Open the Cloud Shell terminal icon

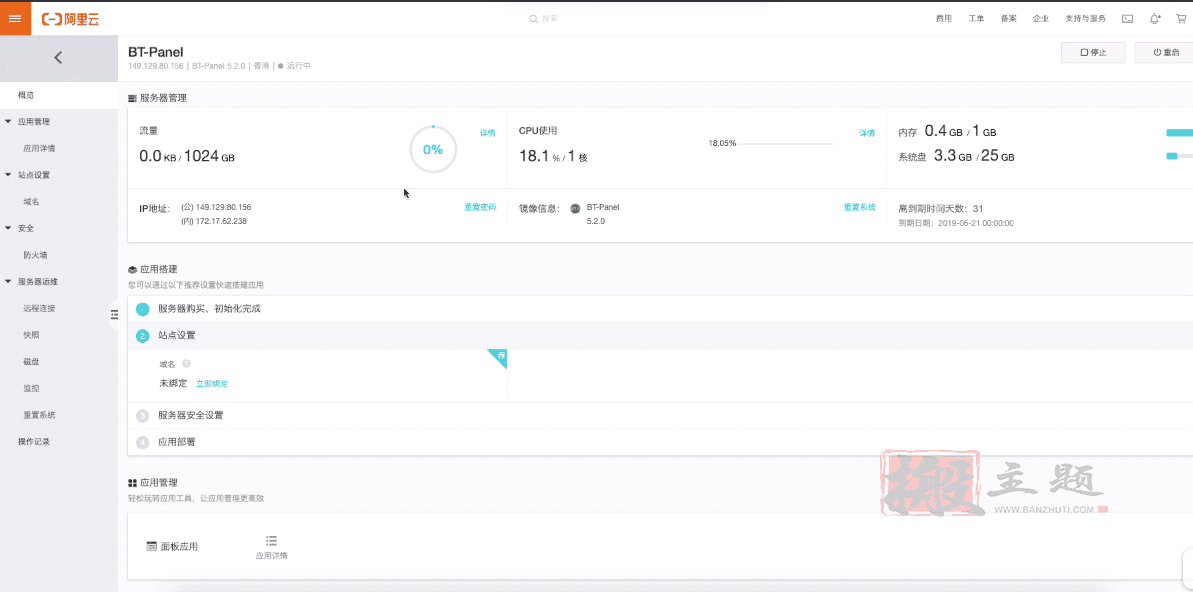point(1127,18)
